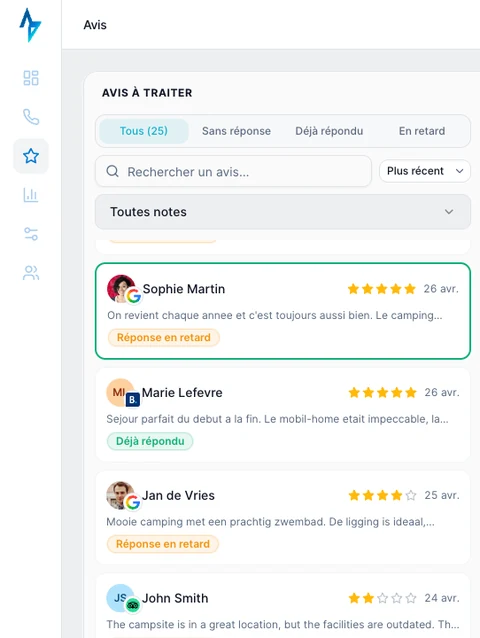Click John Smith's two-star rating
The height and width of the screenshot is (638, 480).
click(x=382, y=598)
